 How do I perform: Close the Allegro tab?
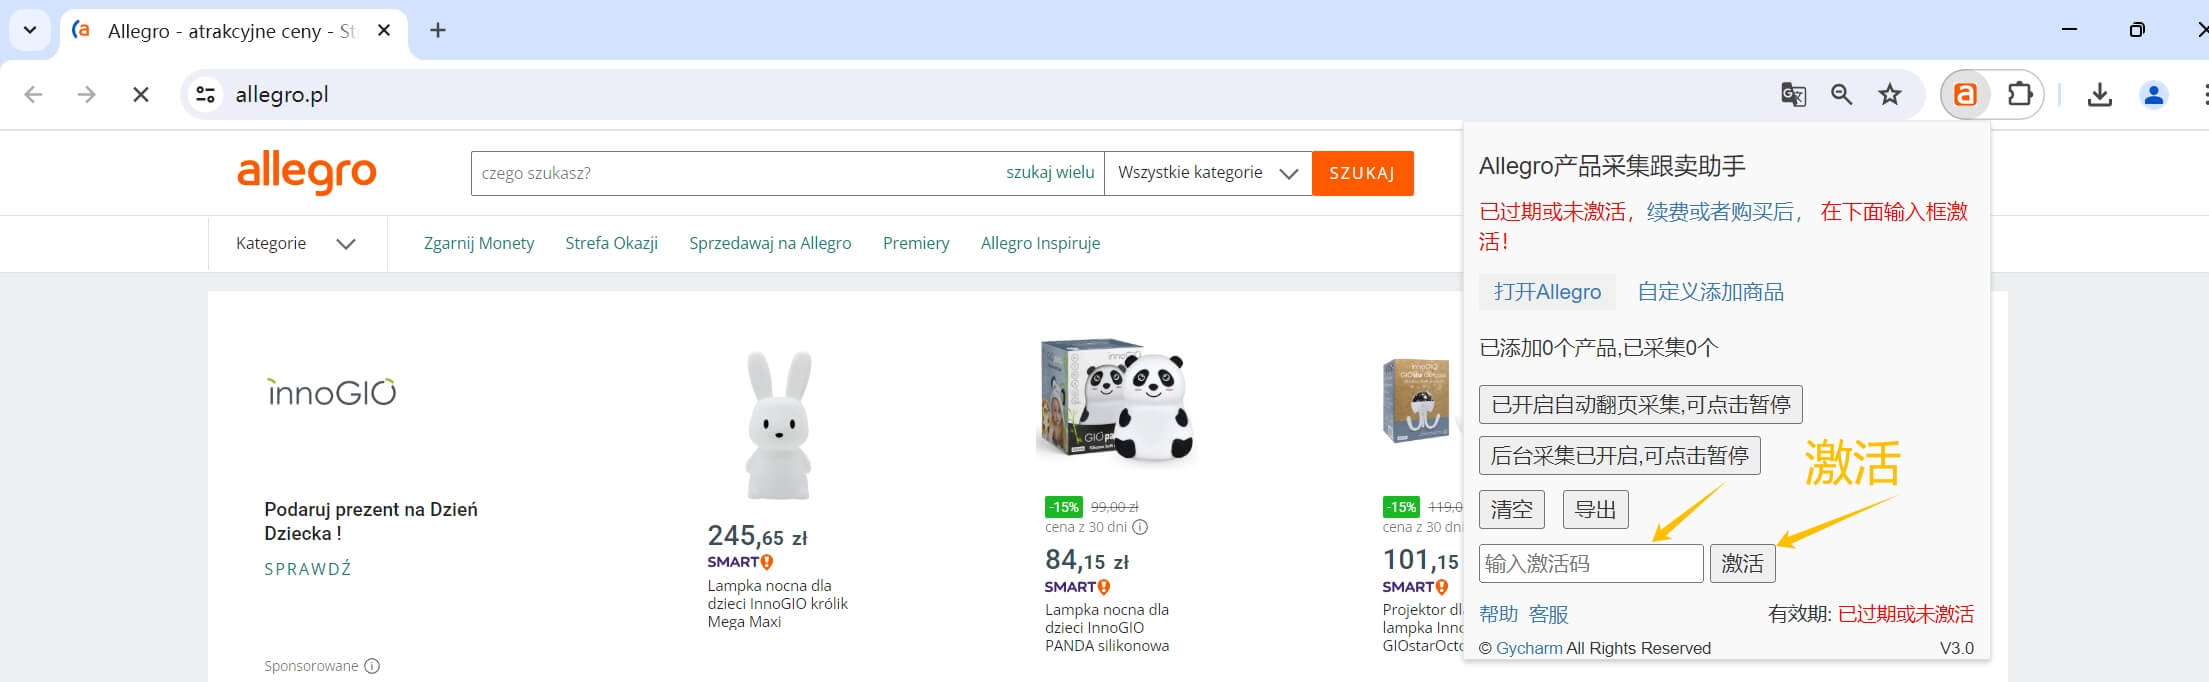tap(384, 31)
